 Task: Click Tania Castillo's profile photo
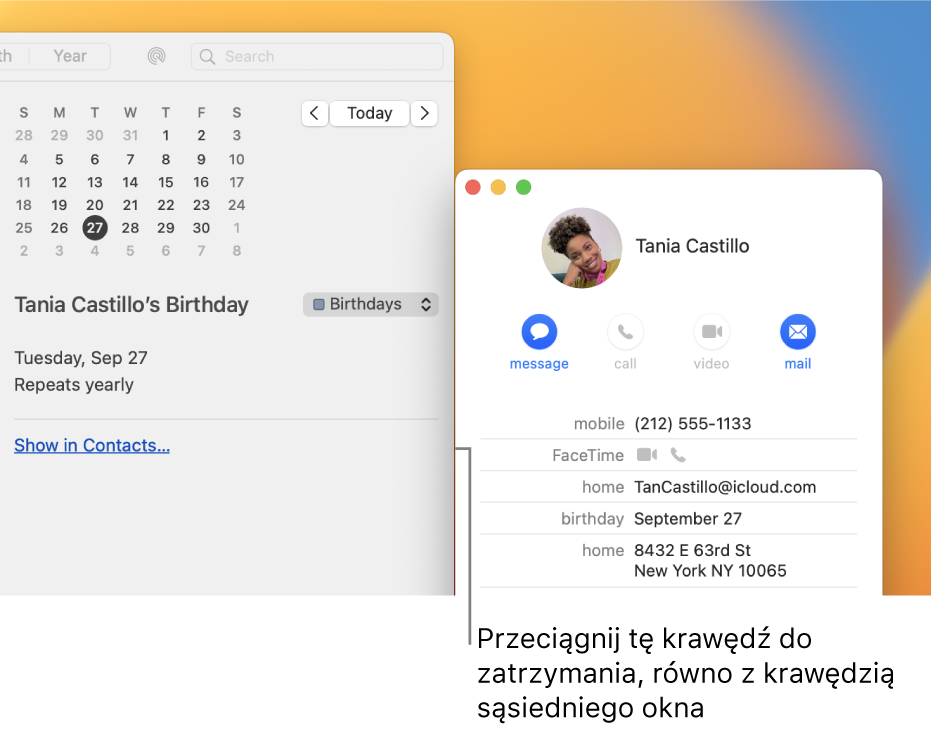pyautogui.click(x=582, y=248)
